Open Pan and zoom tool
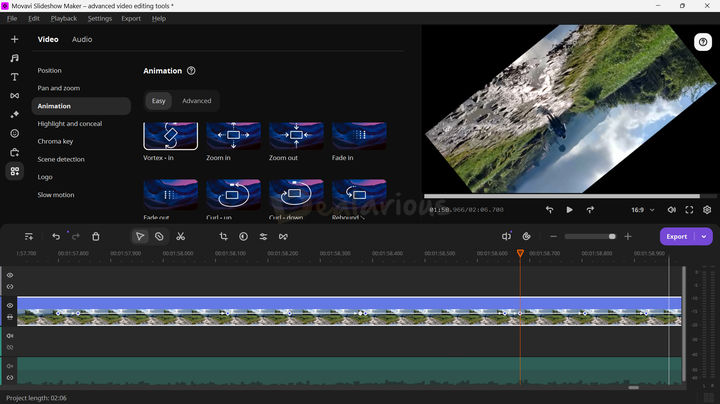The width and height of the screenshot is (720, 404). tap(59, 88)
